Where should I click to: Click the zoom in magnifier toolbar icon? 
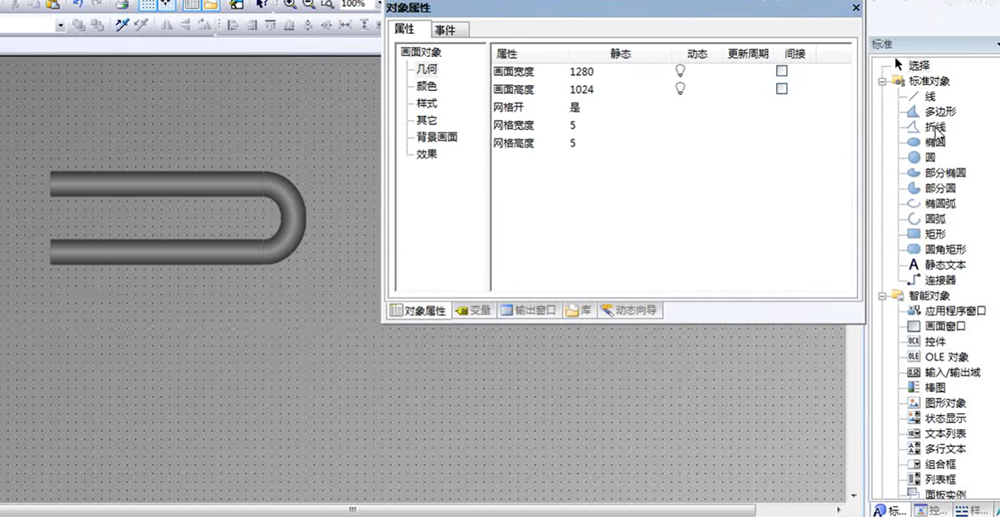click(x=289, y=4)
